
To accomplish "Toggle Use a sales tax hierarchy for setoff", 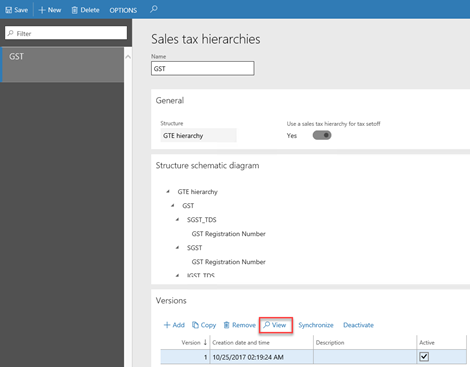I will click(x=322, y=135).
